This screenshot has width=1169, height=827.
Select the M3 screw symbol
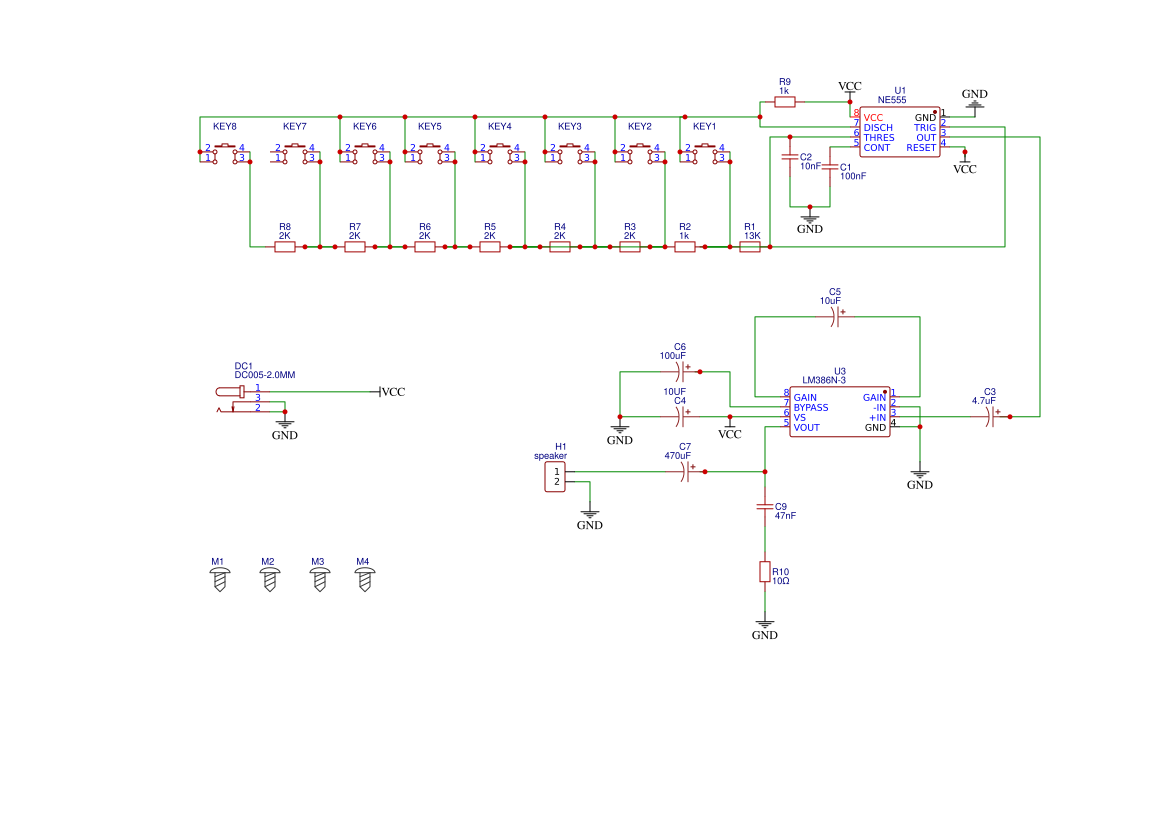coord(320,579)
